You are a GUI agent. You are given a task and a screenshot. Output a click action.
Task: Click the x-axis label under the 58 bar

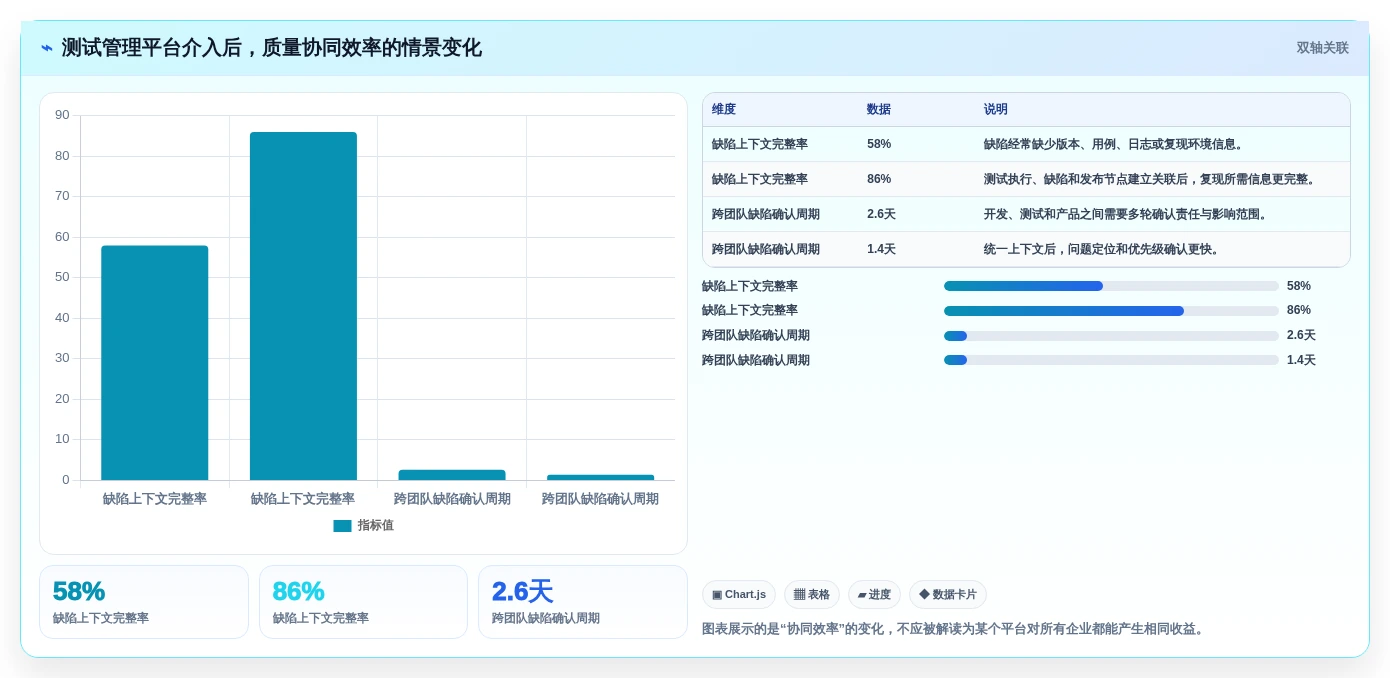pyautogui.click(x=155, y=499)
